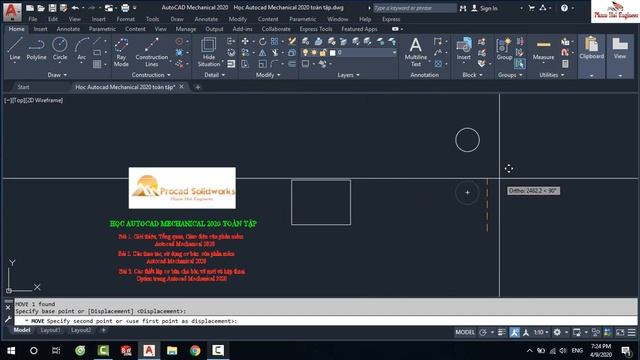Image resolution: width=640 pixels, height=360 pixels.
Task: Click the Multiline Text tool
Action: 416,52
